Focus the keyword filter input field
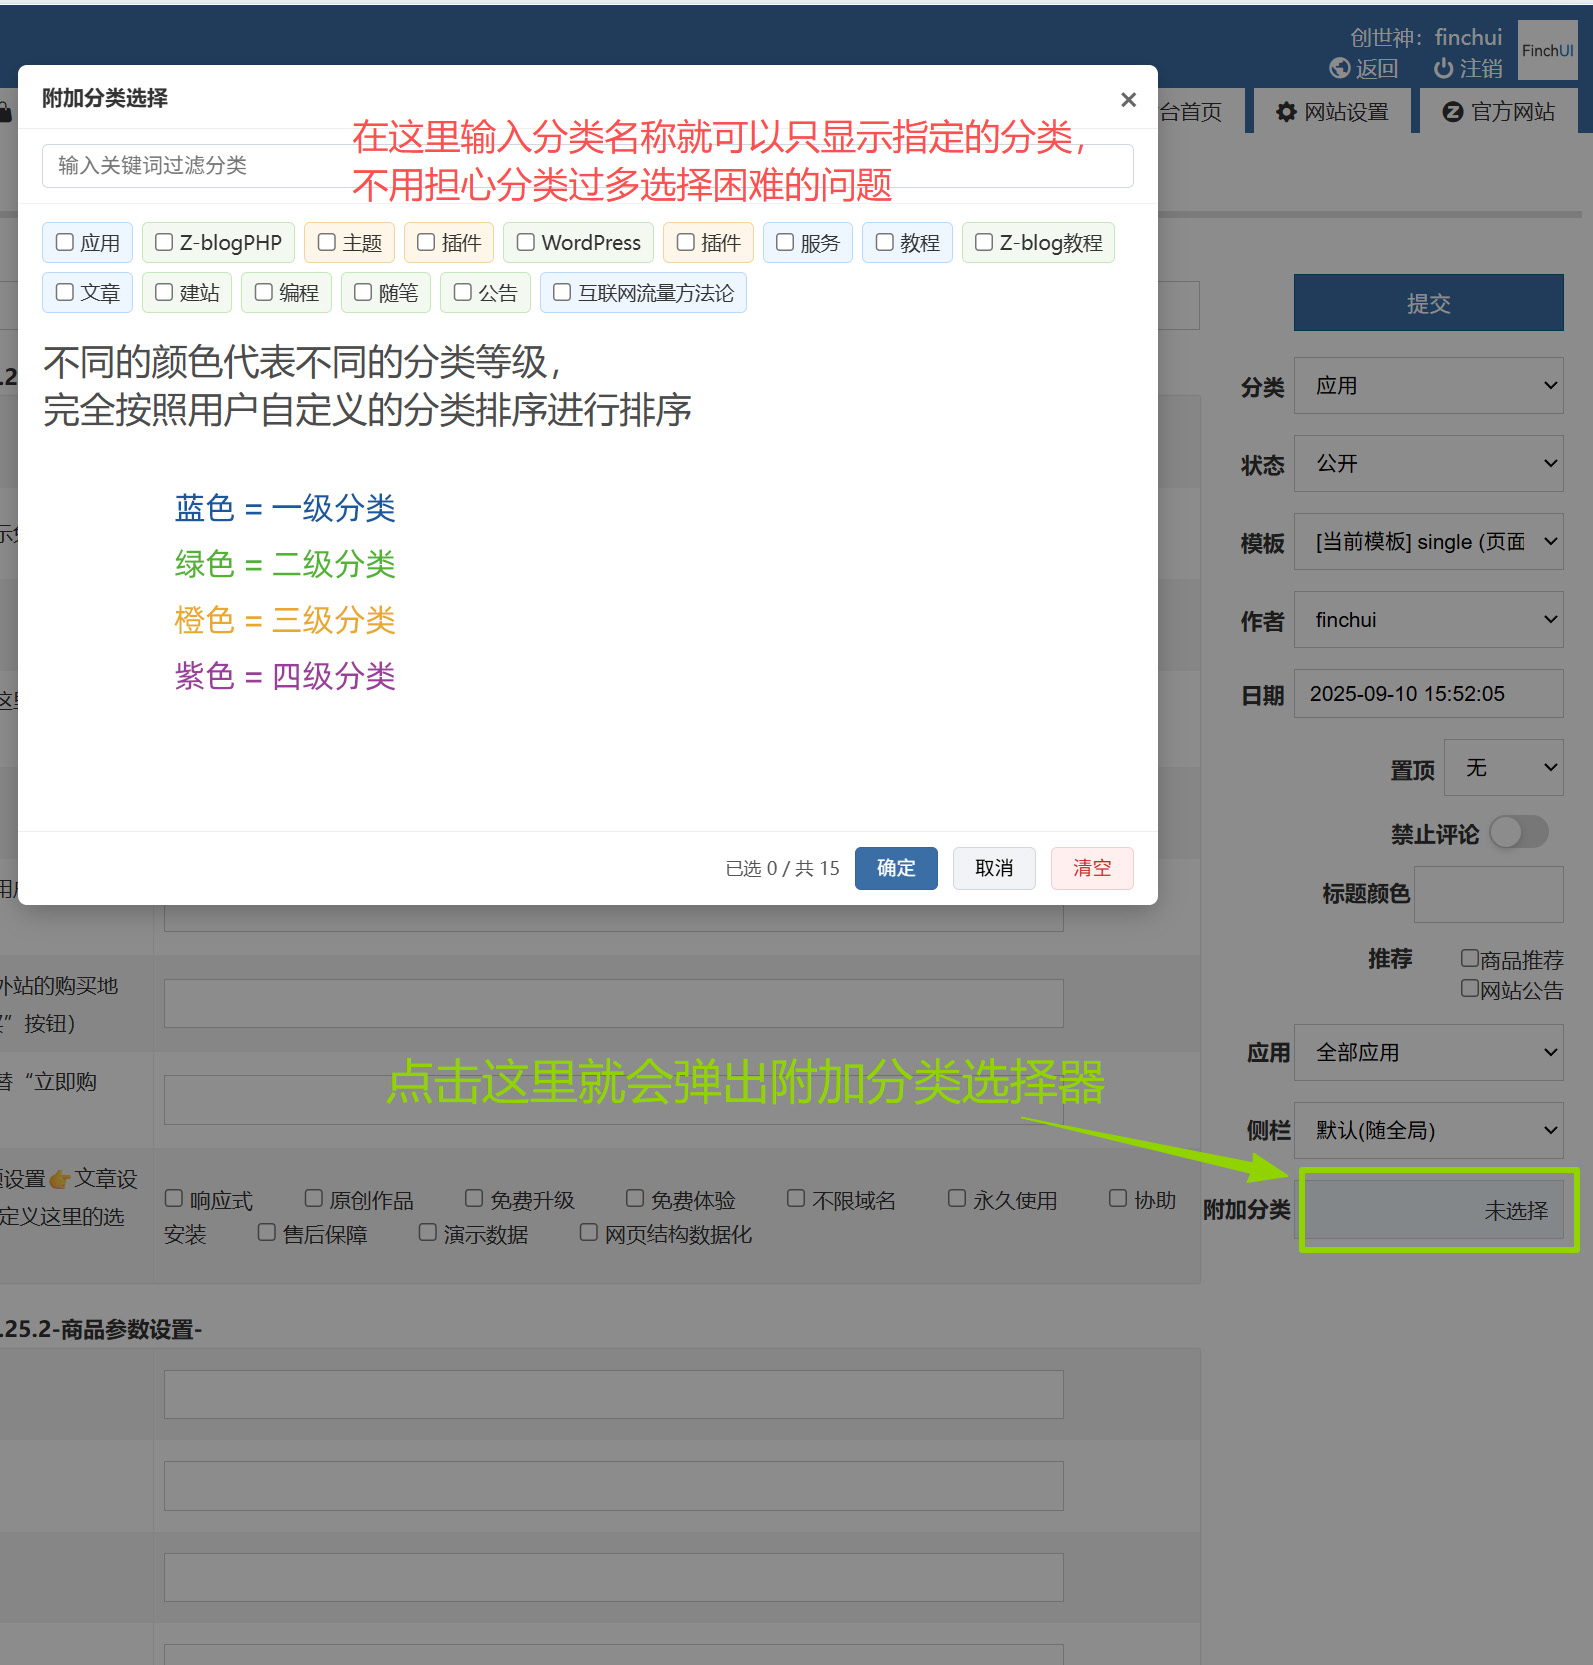This screenshot has height=1665, width=1593. point(587,165)
